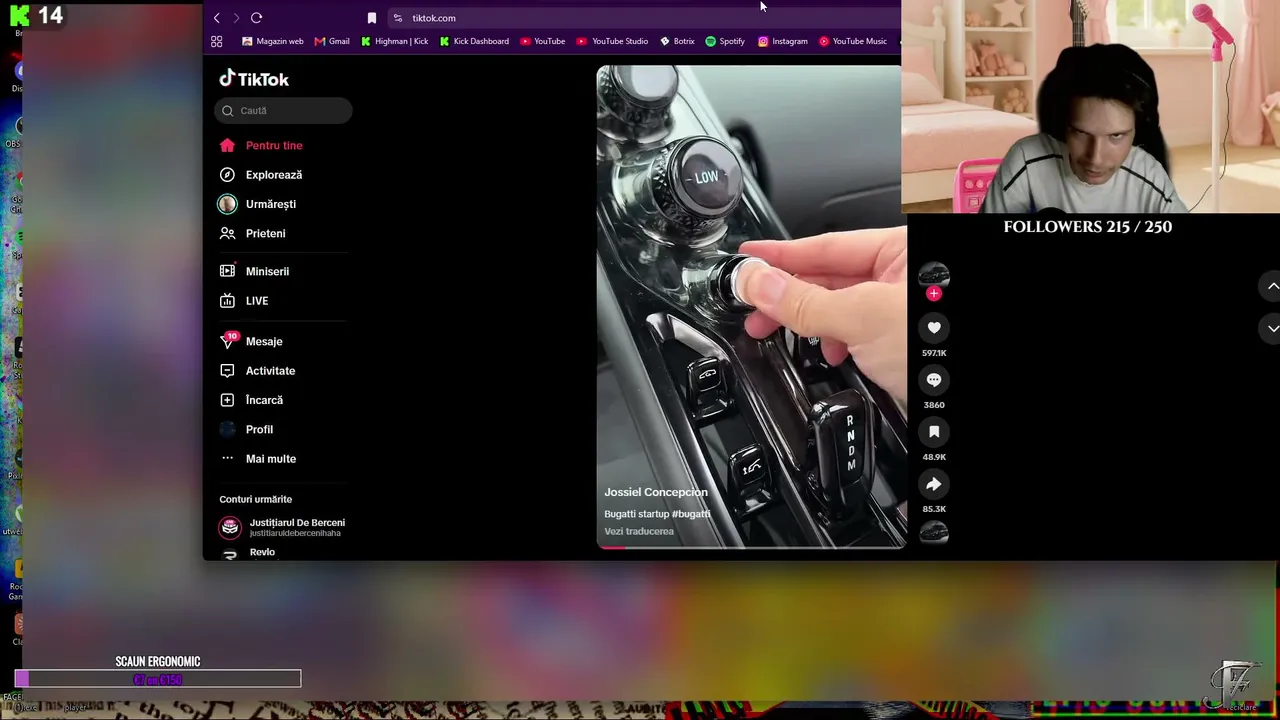Open the apps grid in bookmarks bar

pyautogui.click(x=216, y=41)
